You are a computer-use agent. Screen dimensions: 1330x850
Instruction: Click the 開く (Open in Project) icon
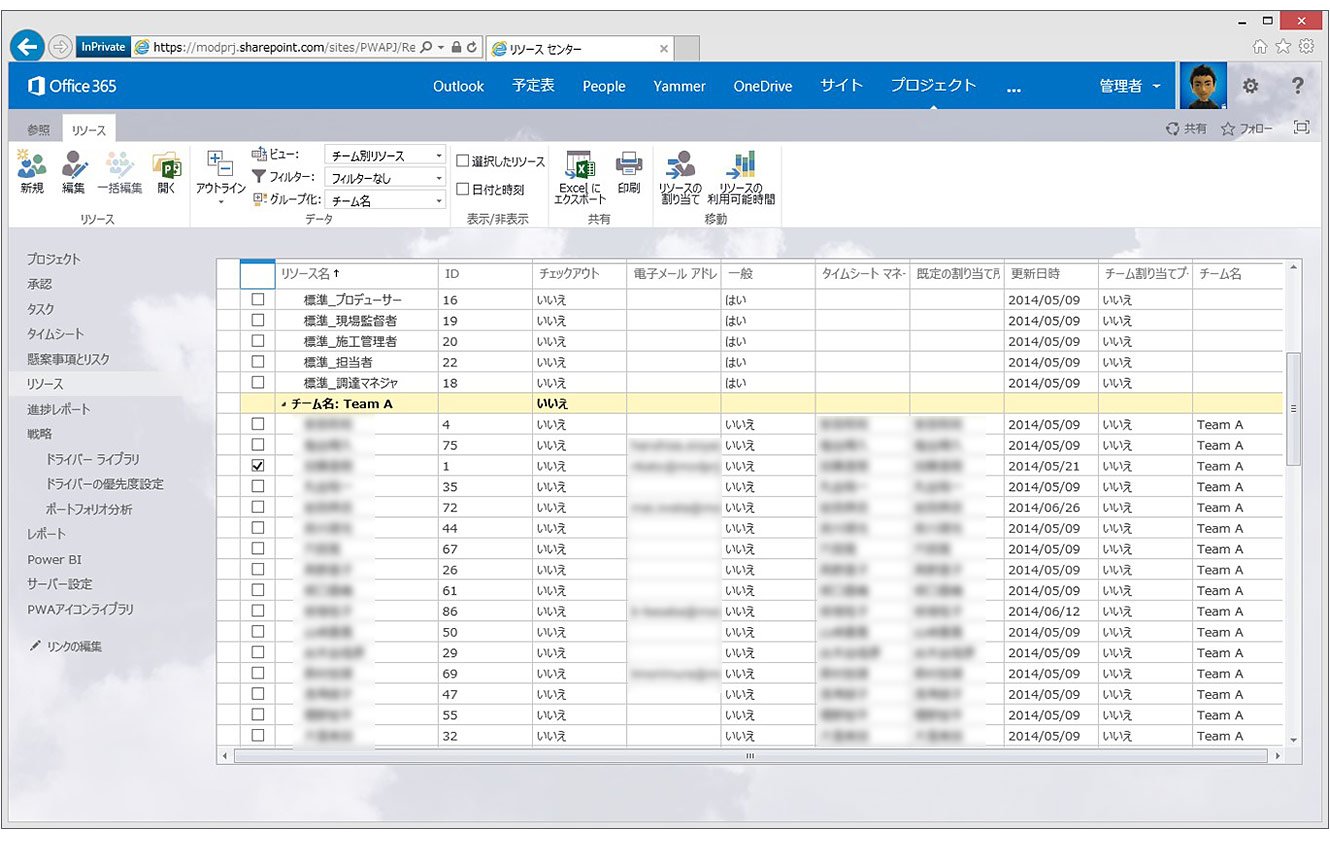(x=166, y=165)
